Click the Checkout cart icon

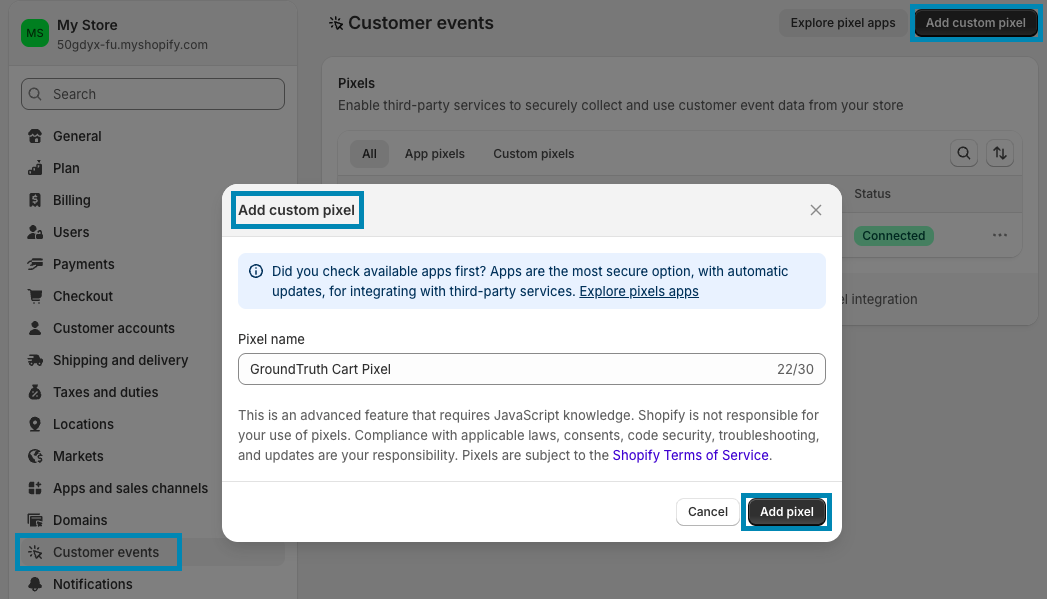pyautogui.click(x=35, y=296)
